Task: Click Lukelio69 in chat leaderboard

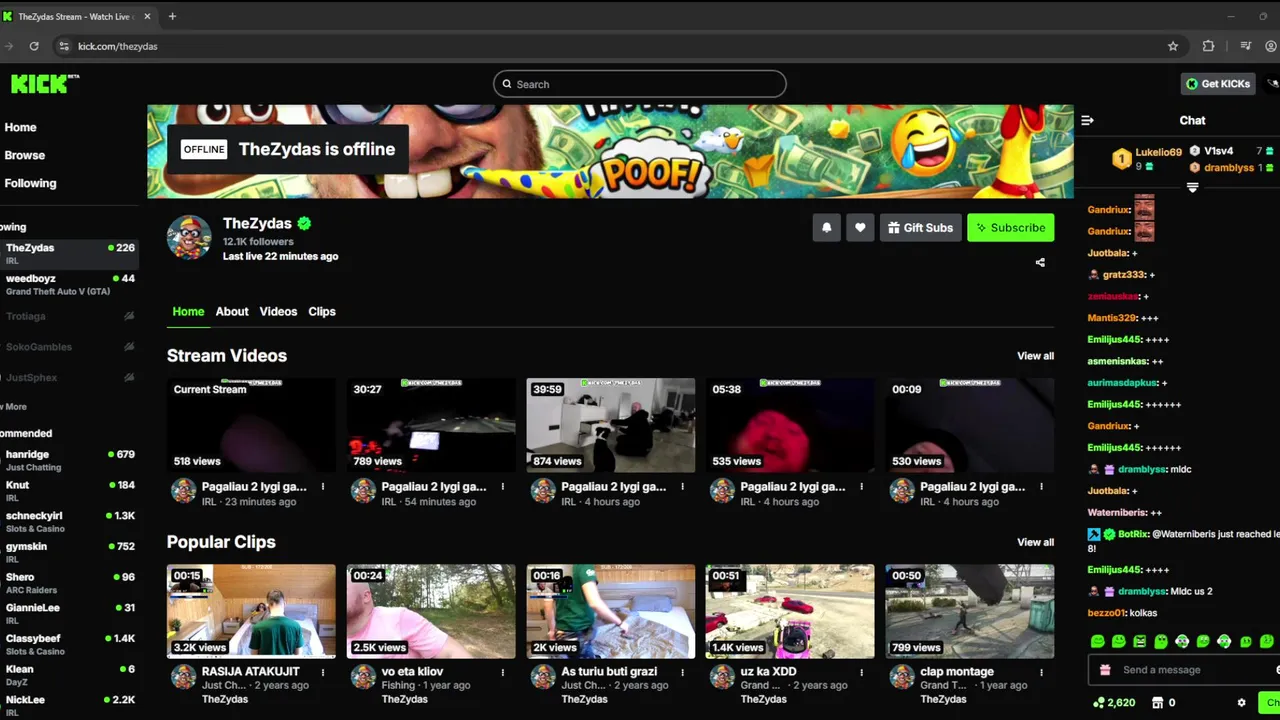Action: pos(1158,153)
